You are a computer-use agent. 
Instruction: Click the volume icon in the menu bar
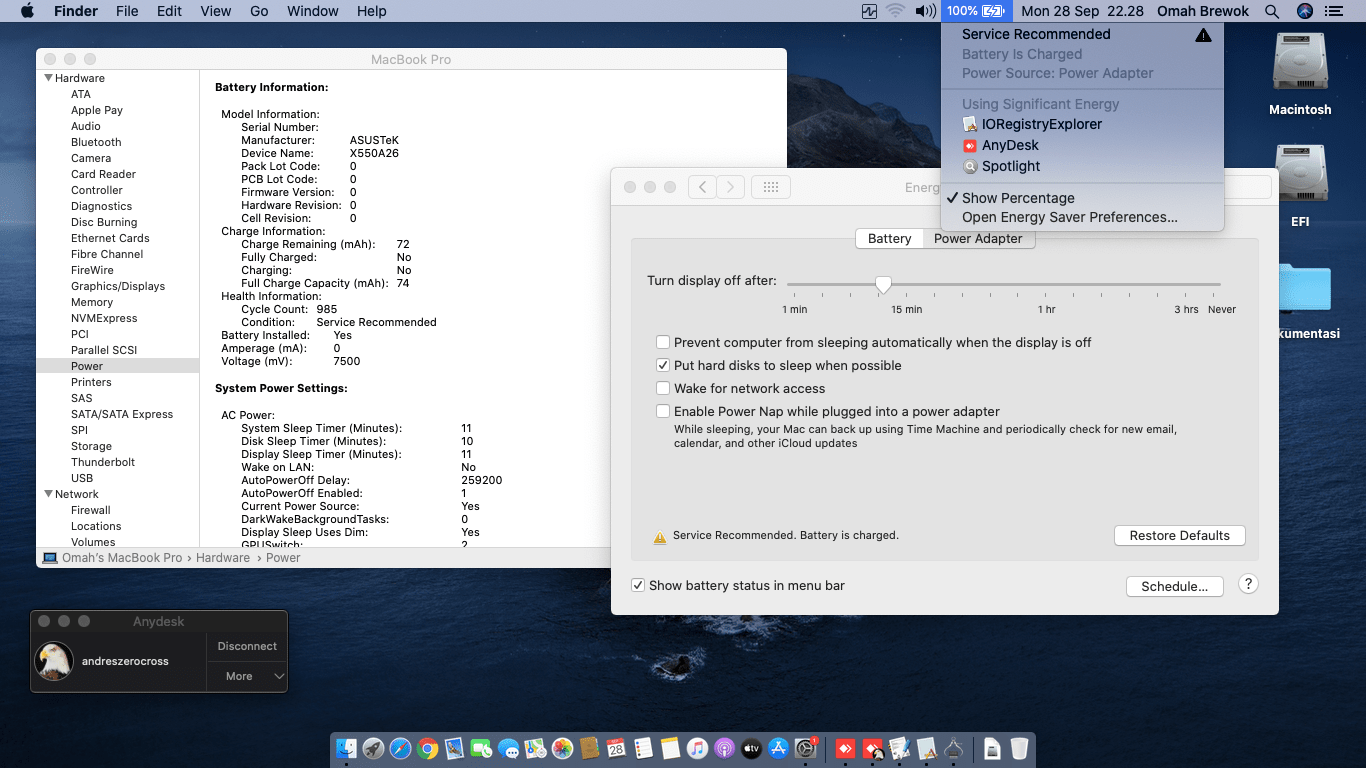point(925,11)
